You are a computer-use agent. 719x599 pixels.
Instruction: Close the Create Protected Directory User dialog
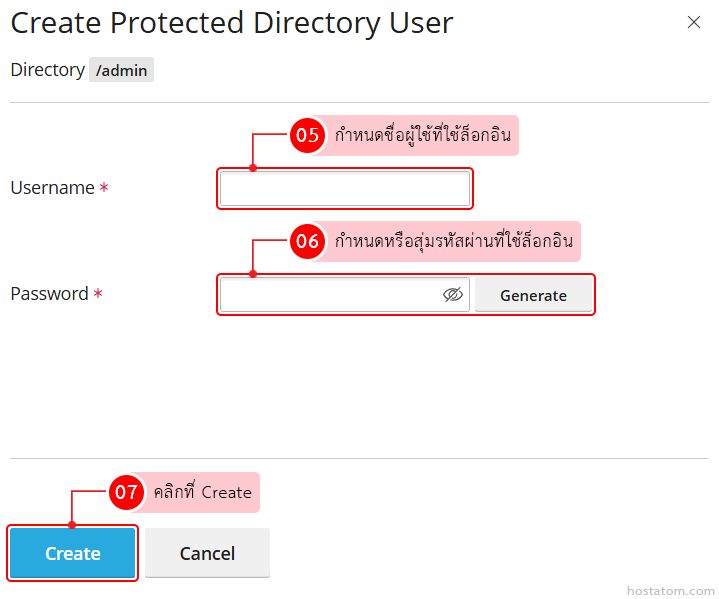click(x=694, y=22)
